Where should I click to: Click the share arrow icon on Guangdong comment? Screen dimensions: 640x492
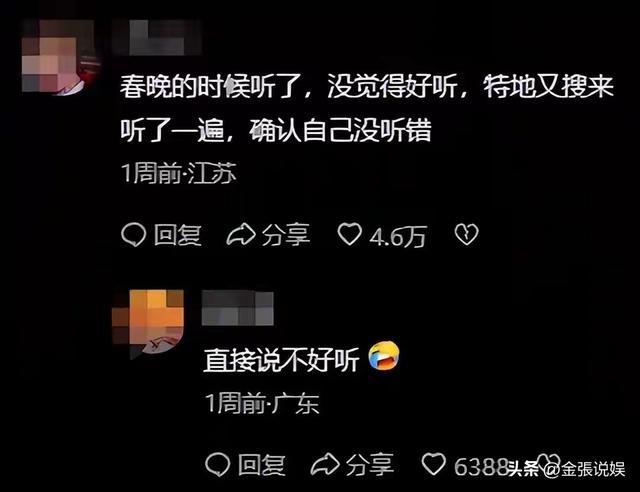coord(325,465)
